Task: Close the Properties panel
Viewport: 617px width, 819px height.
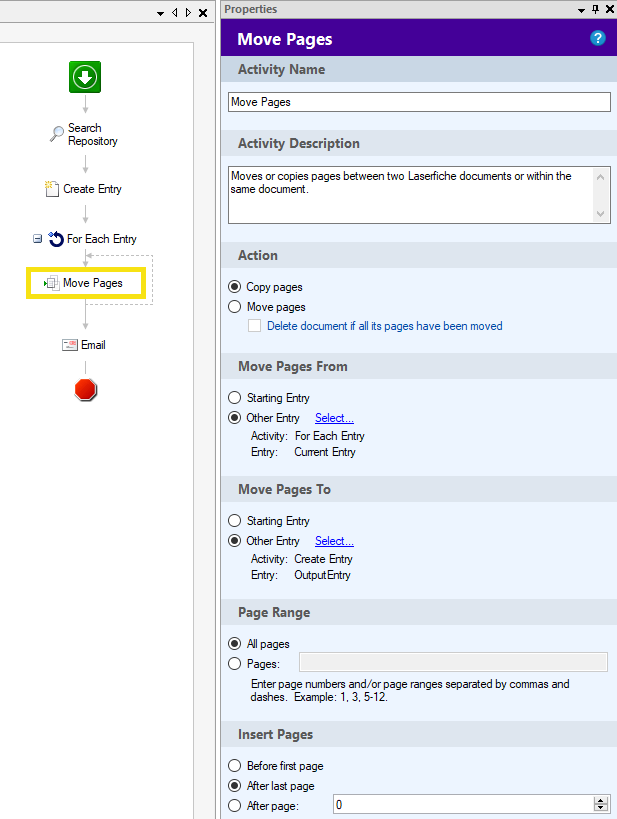Action: pyautogui.click(x=610, y=9)
